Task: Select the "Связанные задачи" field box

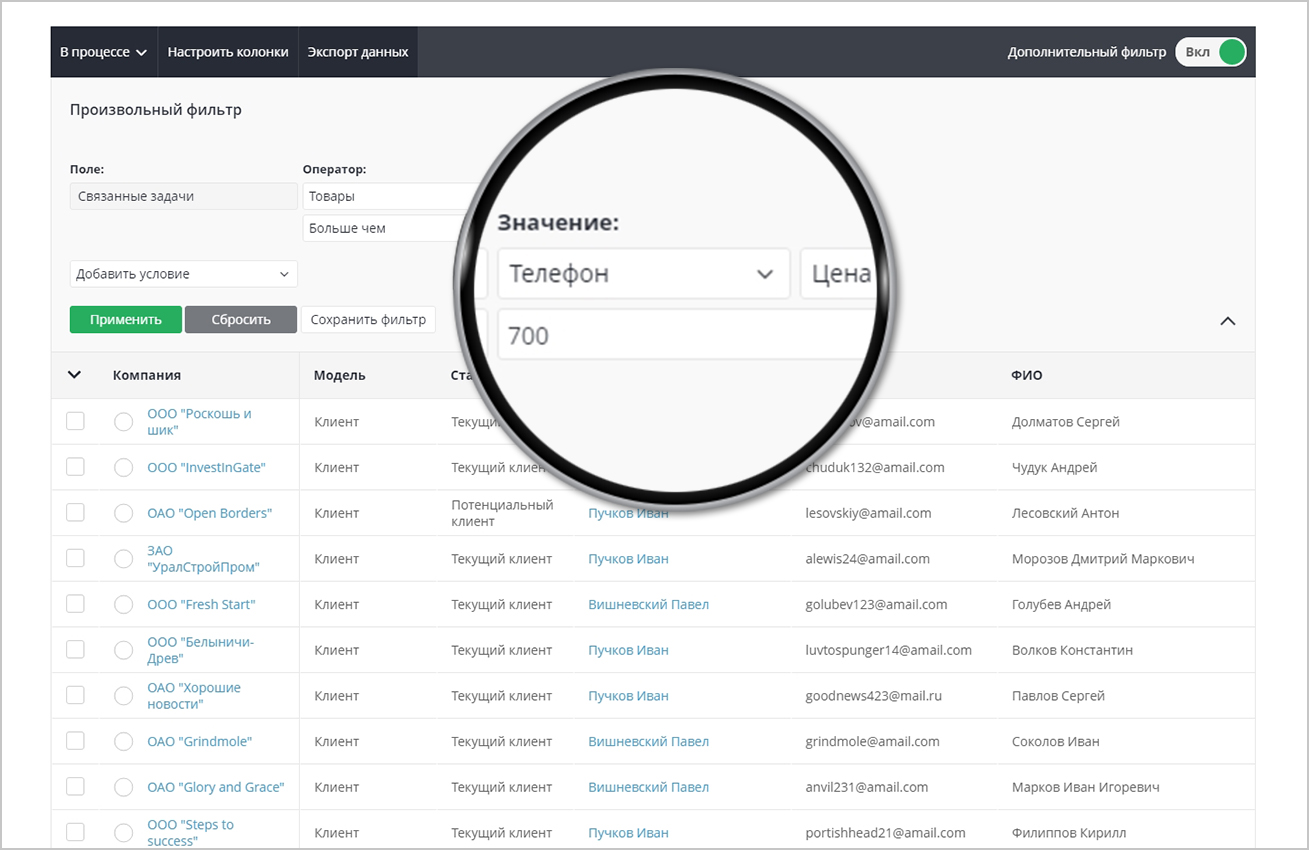Action: click(x=184, y=196)
